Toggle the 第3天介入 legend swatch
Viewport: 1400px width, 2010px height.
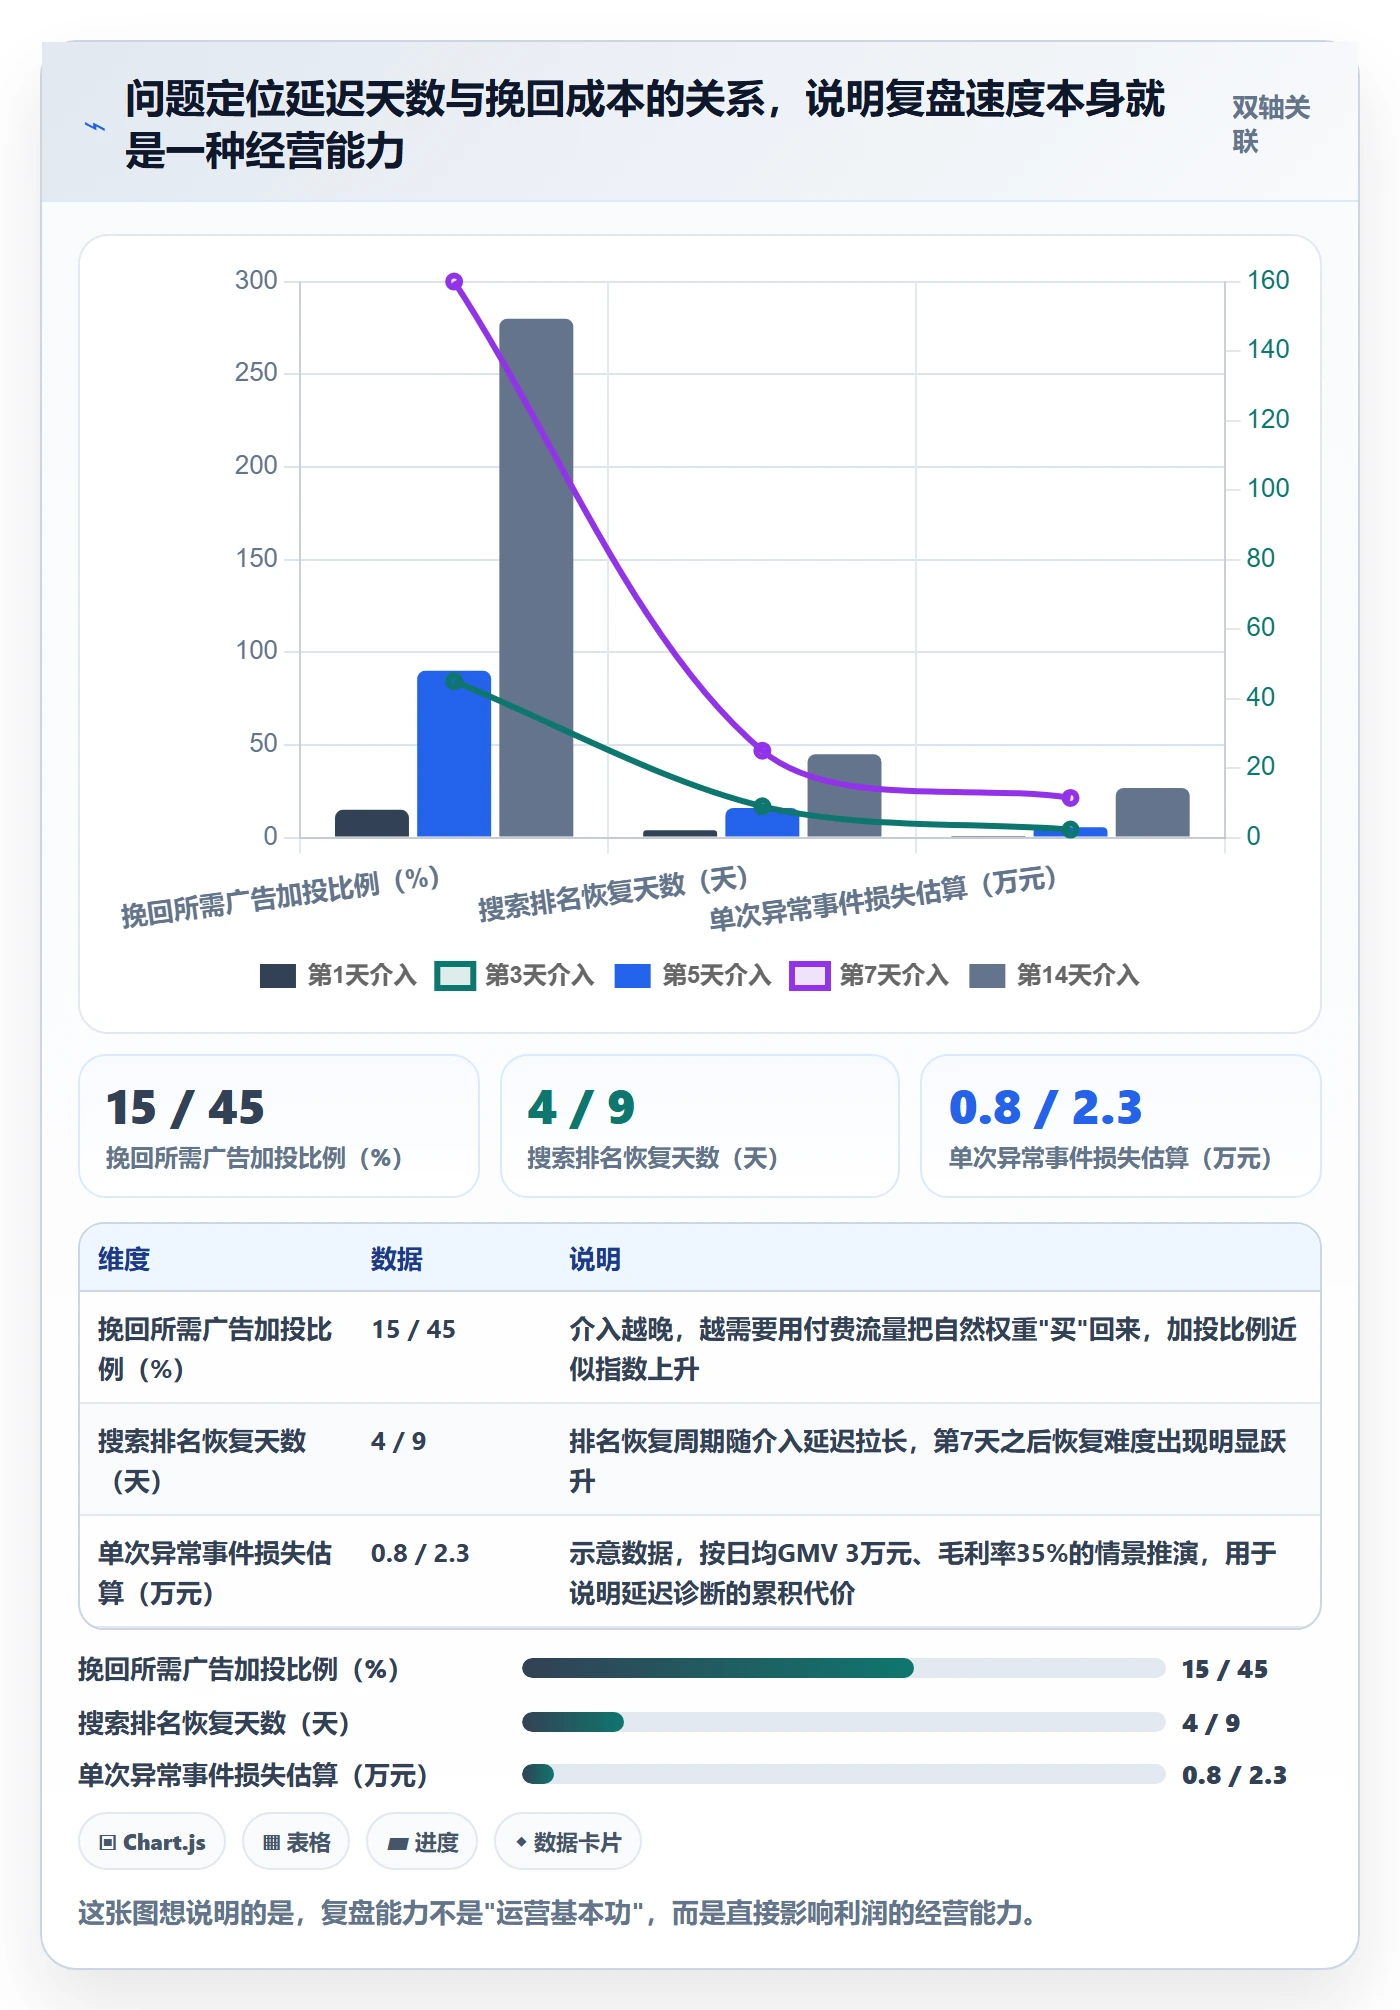click(455, 976)
